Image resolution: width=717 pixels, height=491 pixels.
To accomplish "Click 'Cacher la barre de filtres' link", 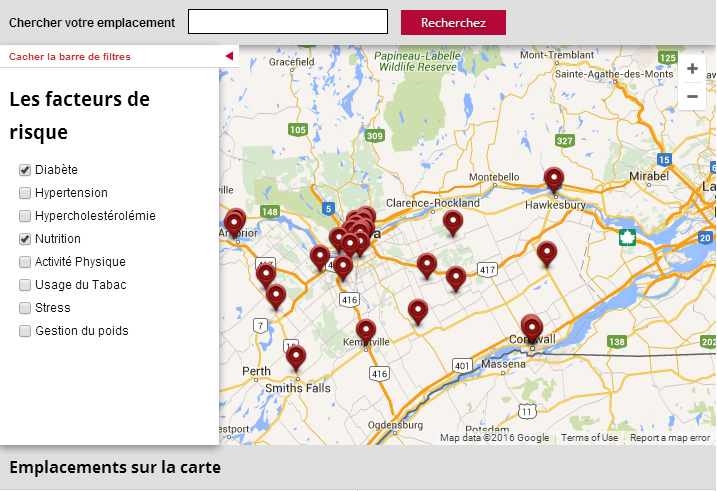I will click(x=70, y=57).
